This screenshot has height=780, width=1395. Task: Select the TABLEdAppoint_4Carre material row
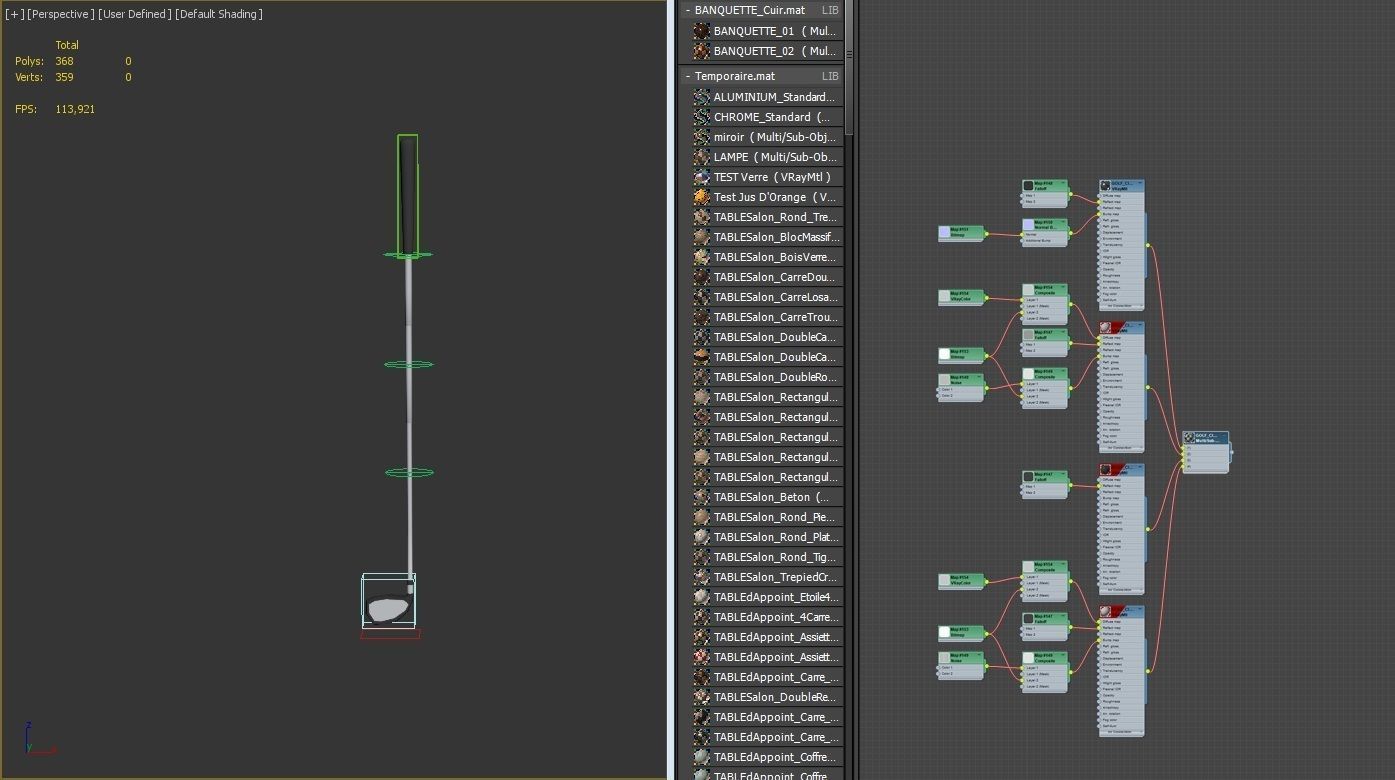tap(766, 617)
